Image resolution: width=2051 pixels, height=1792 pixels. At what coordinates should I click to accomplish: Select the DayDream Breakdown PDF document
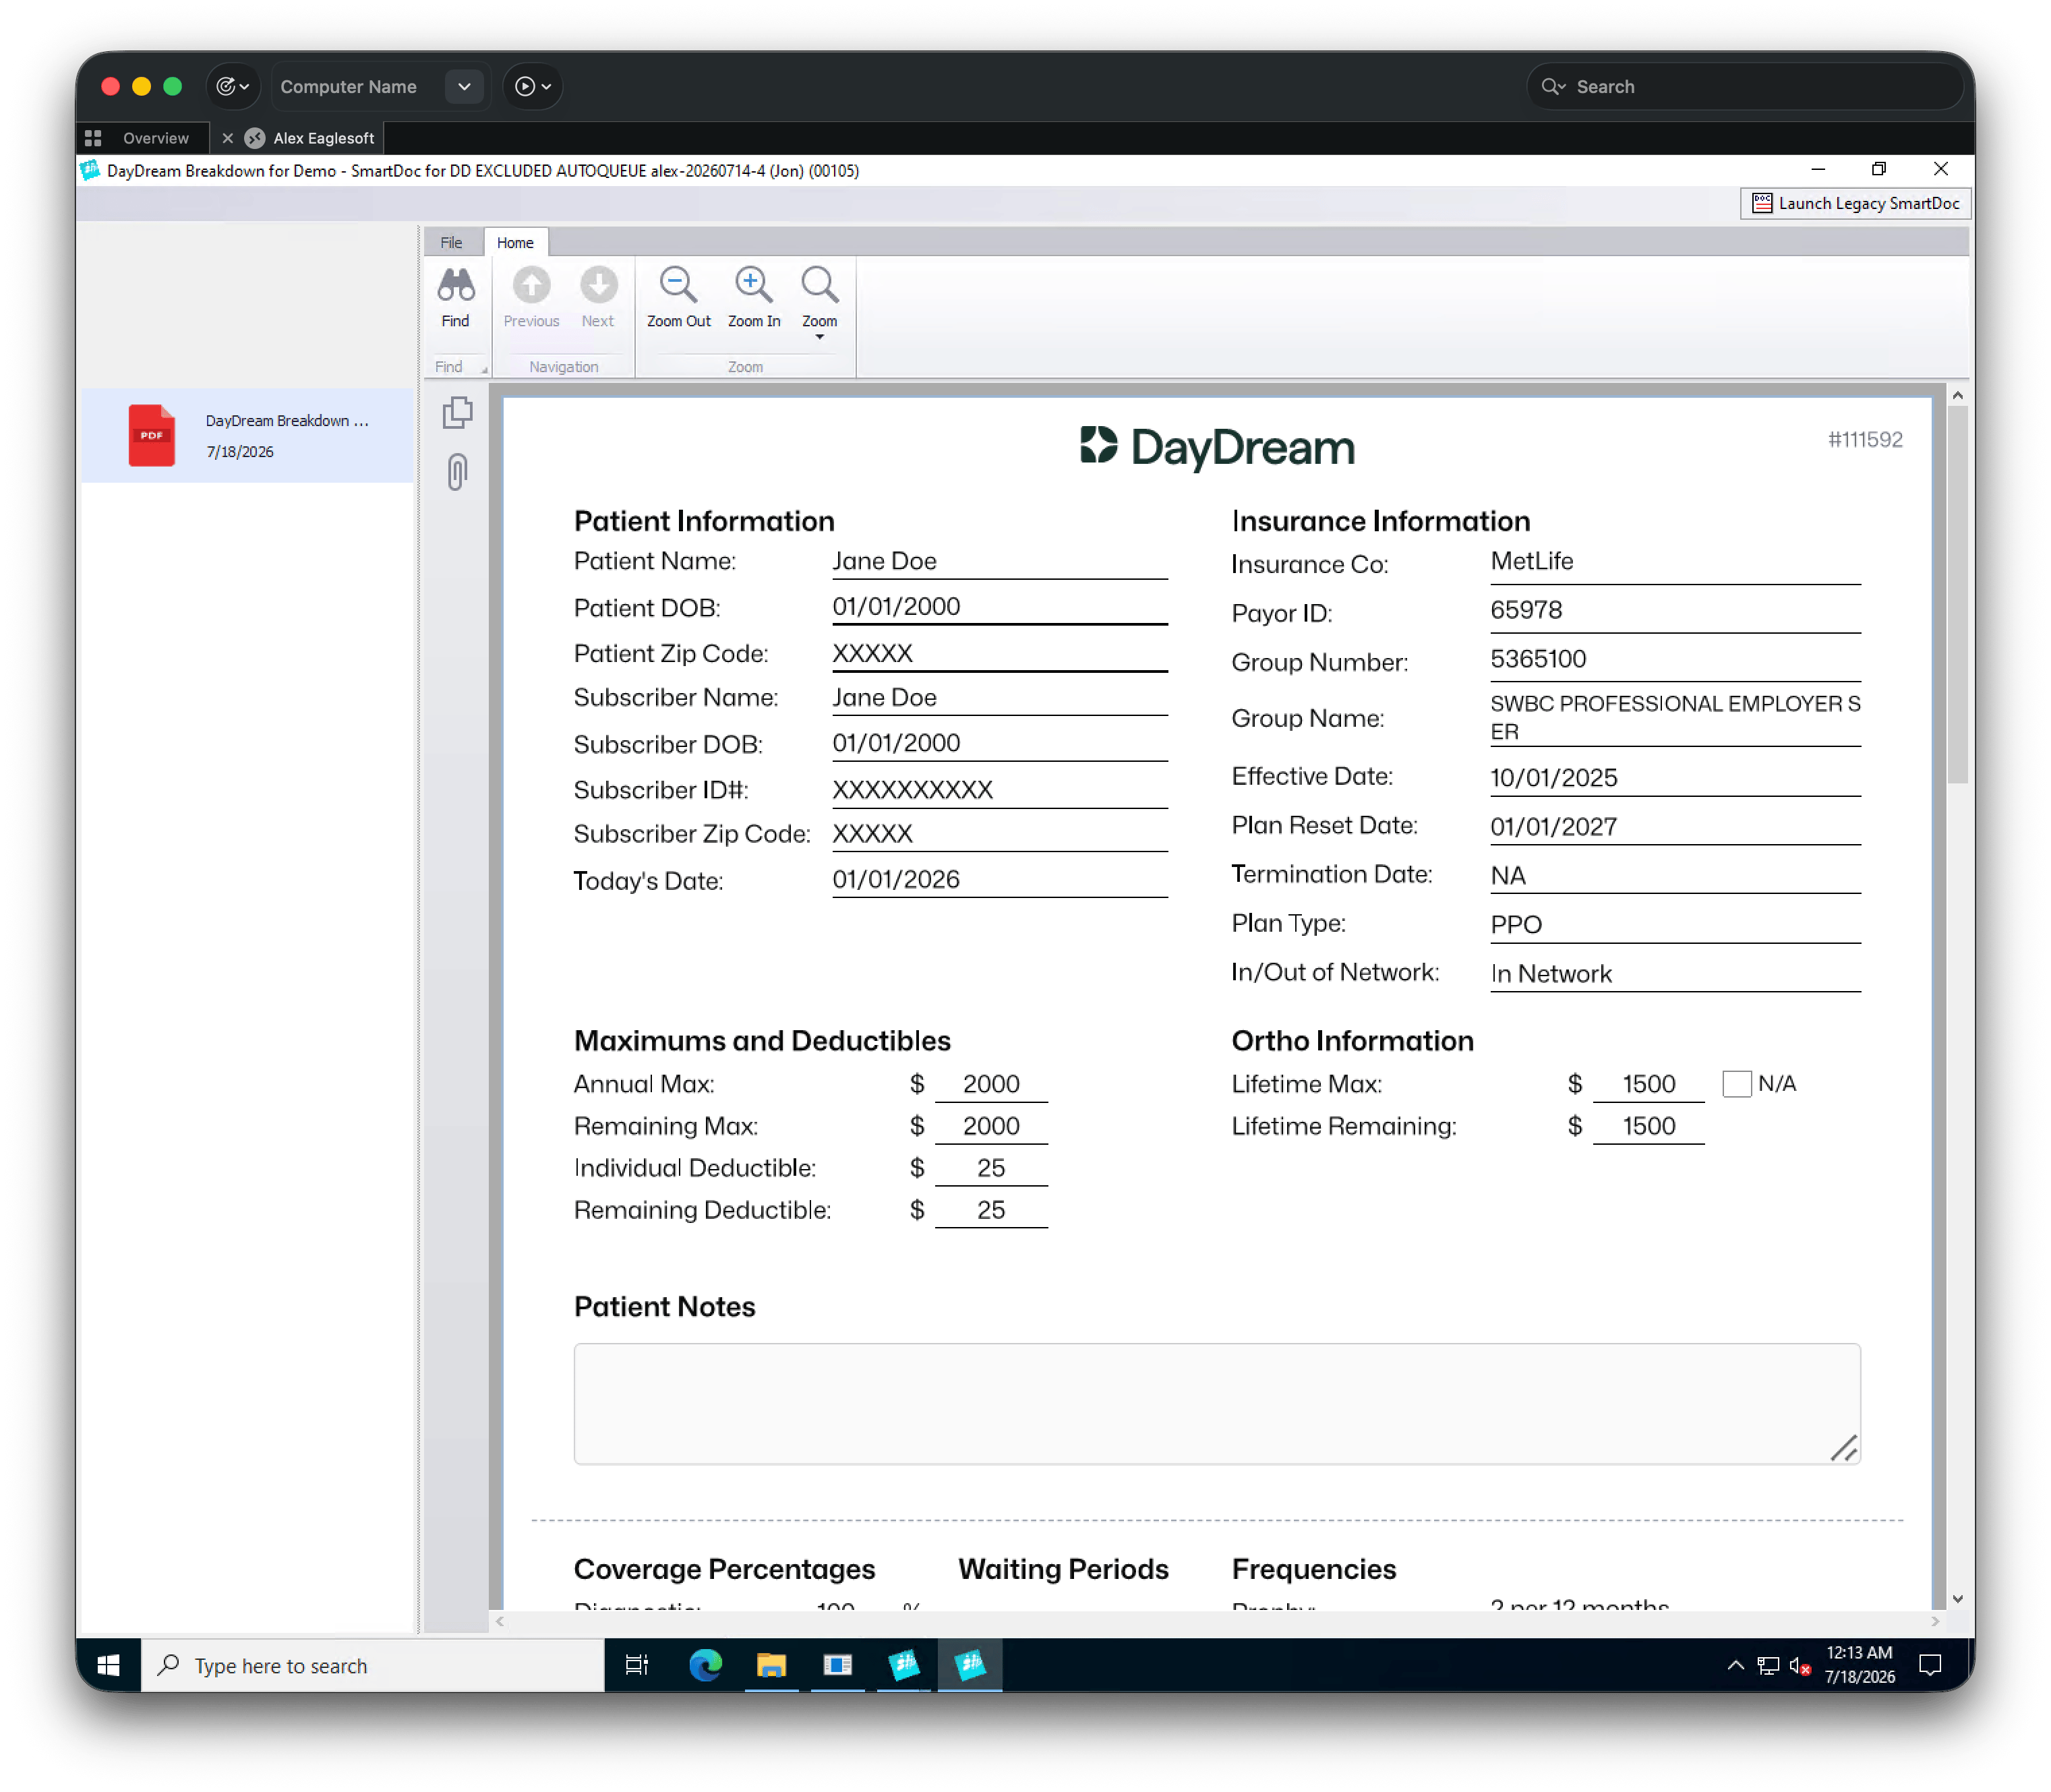(247, 436)
